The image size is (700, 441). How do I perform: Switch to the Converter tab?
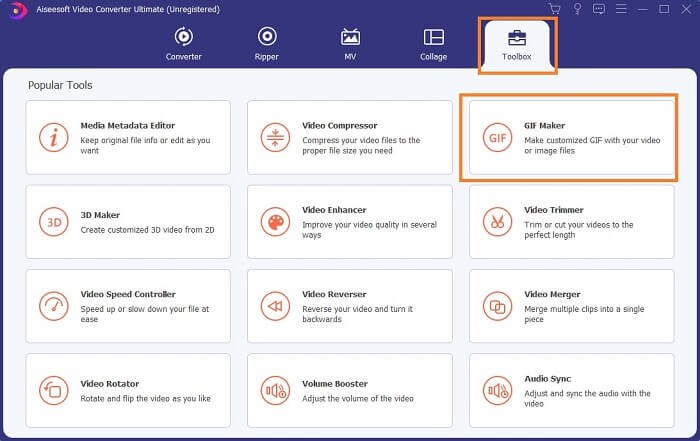click(x=183, y=44)
